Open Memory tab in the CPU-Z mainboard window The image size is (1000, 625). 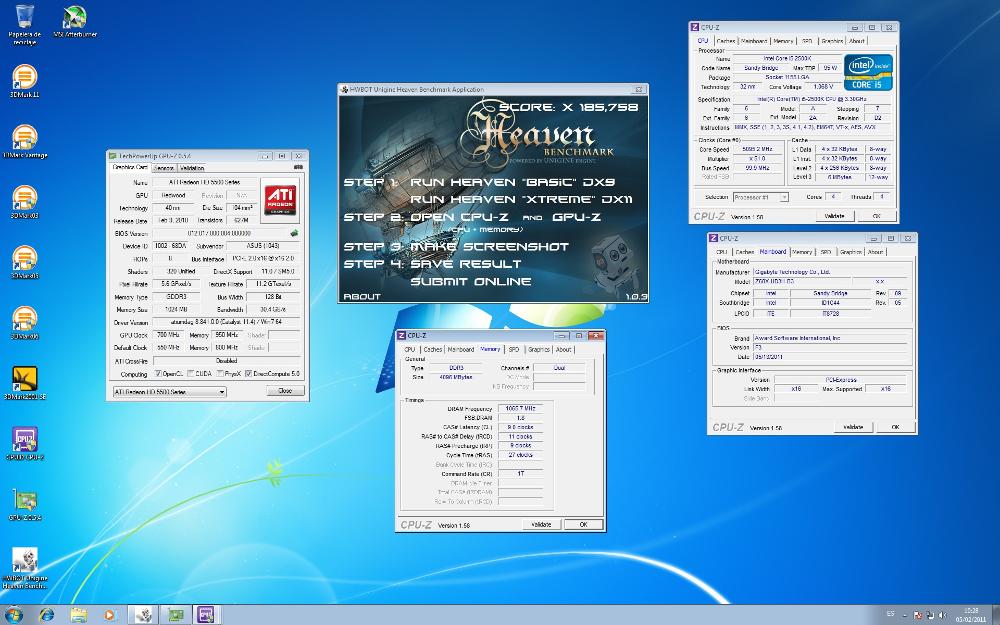pyautogui.click(x=802, y=252)
